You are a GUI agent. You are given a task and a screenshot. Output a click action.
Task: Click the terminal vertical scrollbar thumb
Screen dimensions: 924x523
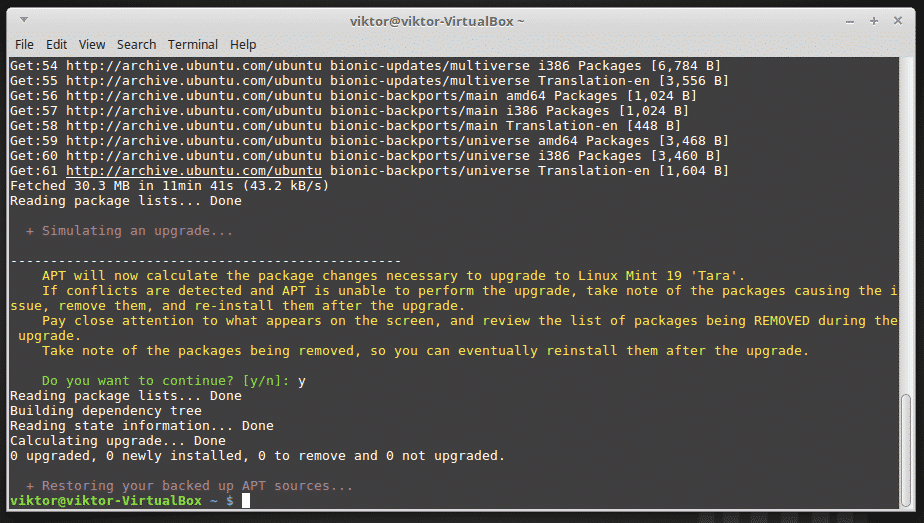pos(905,450)
